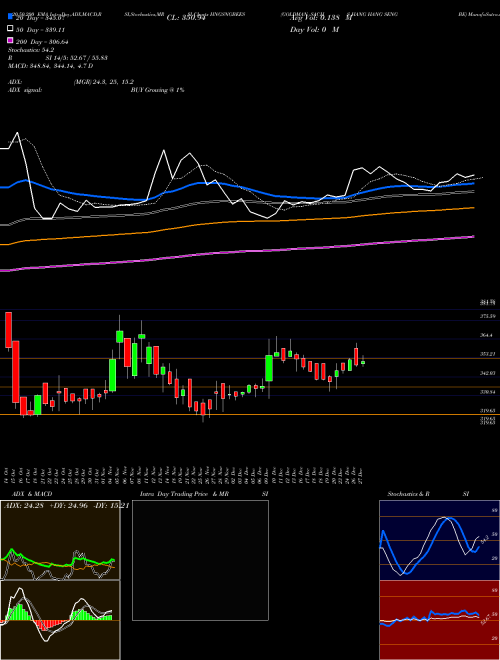500x660 pixels.
Task: Click the latest small green candlestick
Action: click(363, 362)
